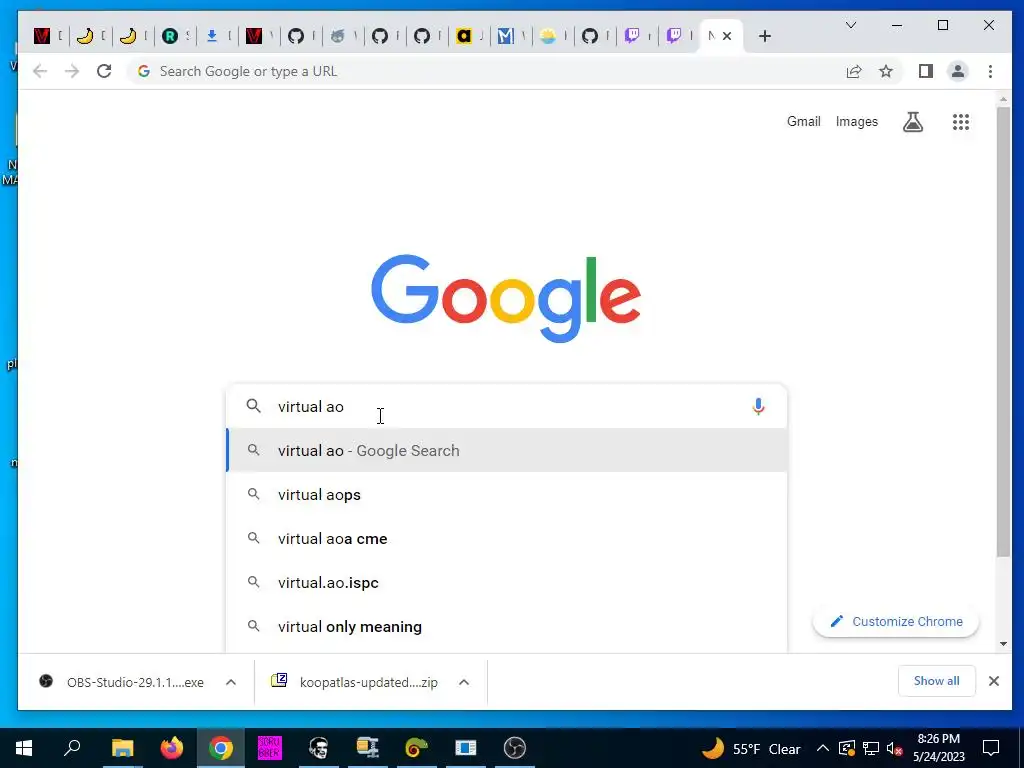Close the active New Tab tab
The width and height of the screenshot is (1024, 768).
727,36
